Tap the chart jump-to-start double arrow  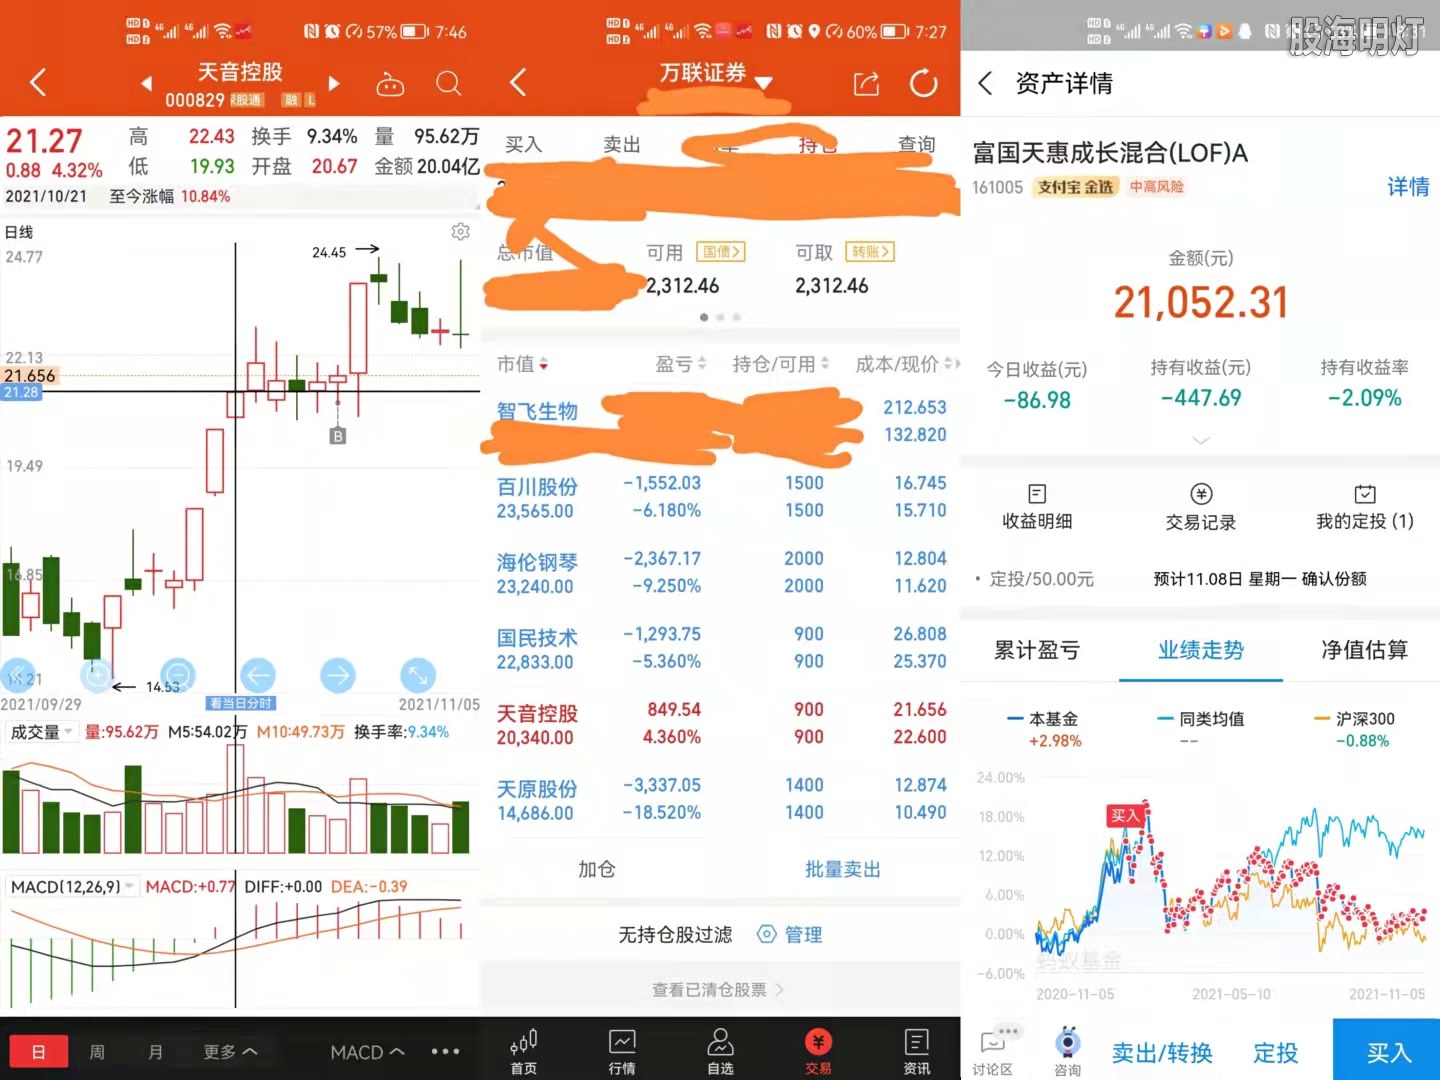[x=18, y=677]
